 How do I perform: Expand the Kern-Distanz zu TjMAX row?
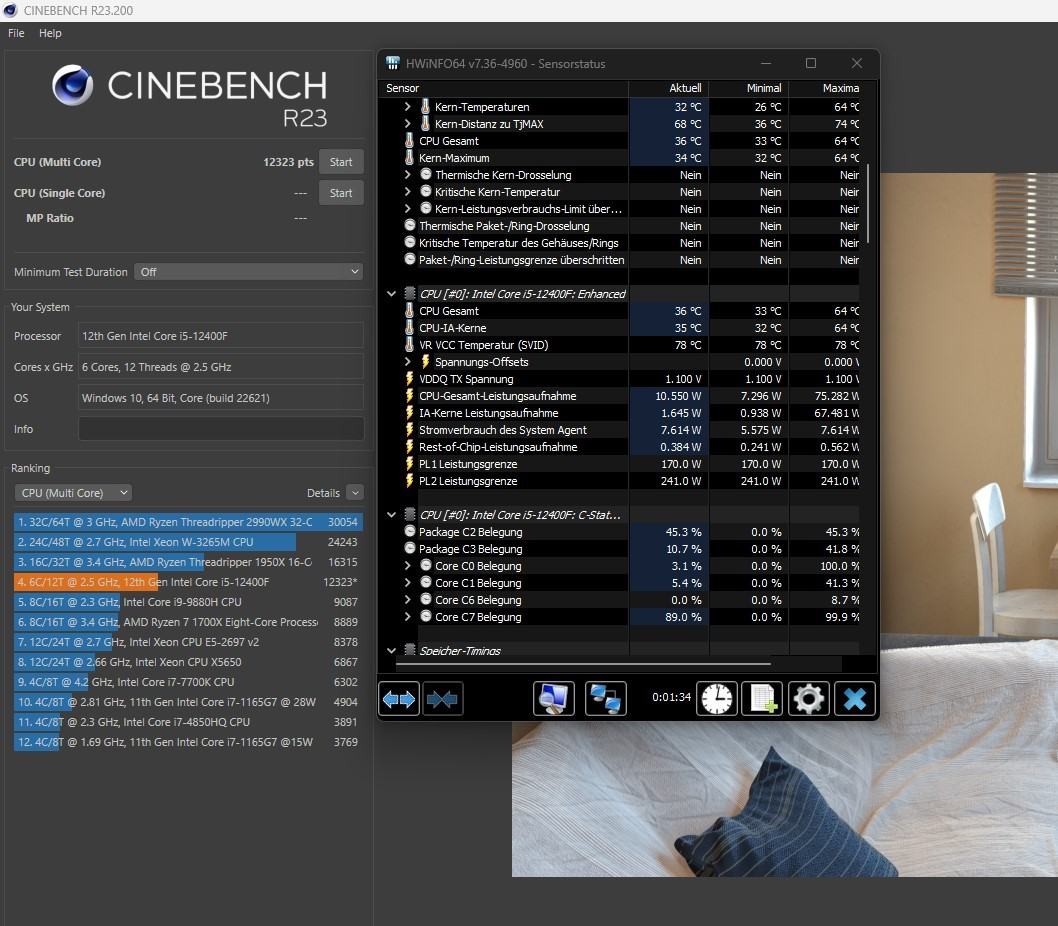pyautogui.click(x=408, y=124)
